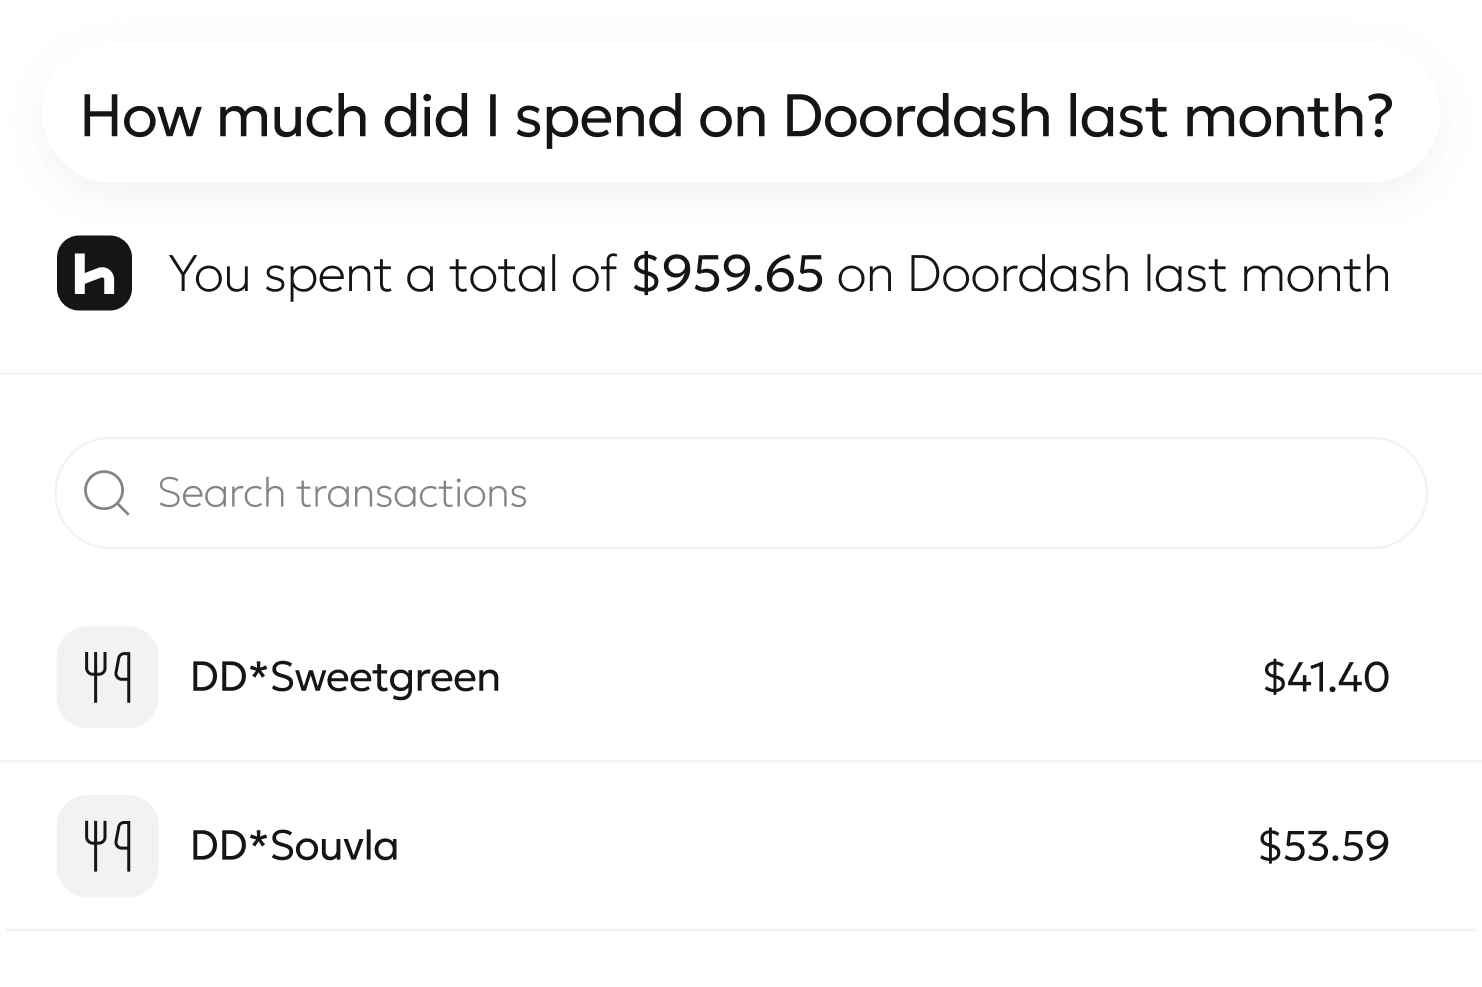Viewport: 1482px width, 987px height.
Task: Click the divider line below the assistant answer
Action: pos(741,374)
